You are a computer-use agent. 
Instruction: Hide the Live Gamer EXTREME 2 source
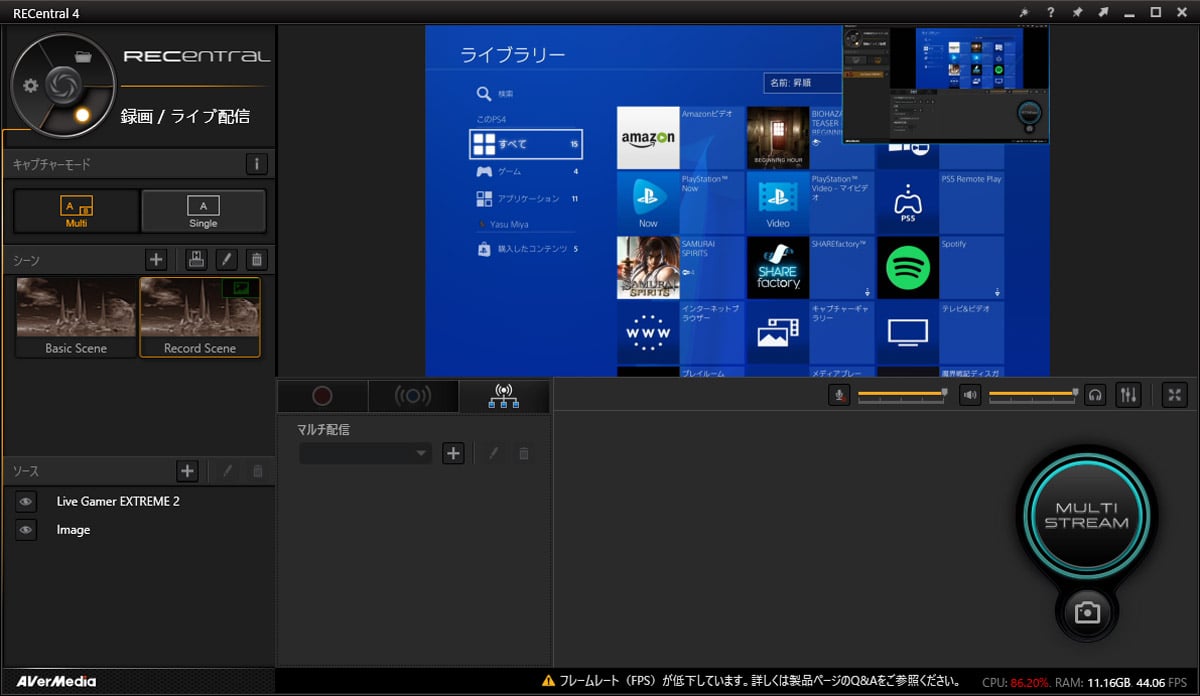(26, 501)
